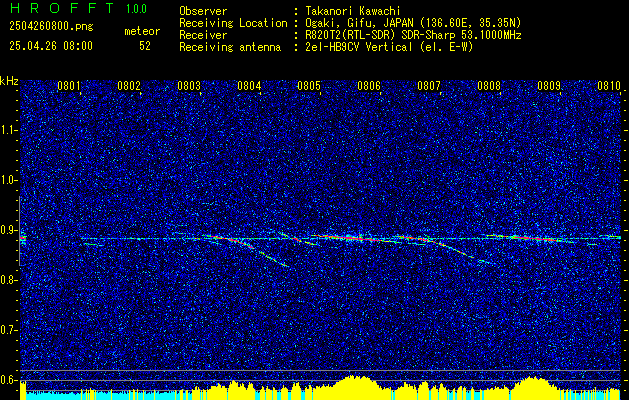Click the 0.7 frequency axis label
Viewport: 629px width, 400px height.
click(8, 330)
